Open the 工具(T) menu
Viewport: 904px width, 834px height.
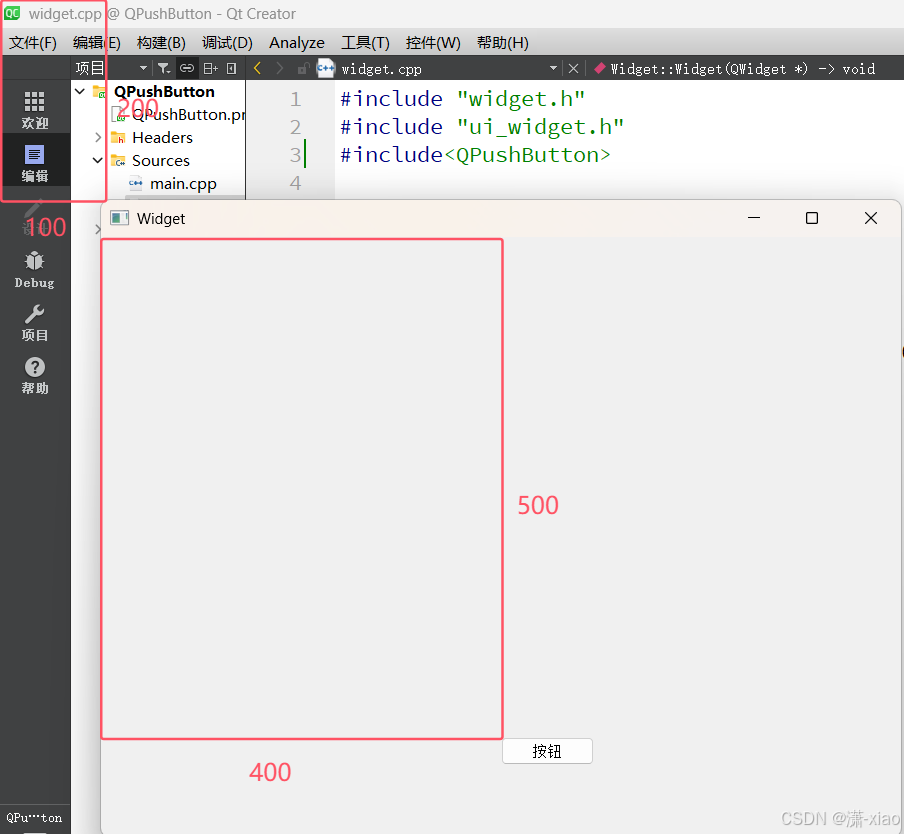point(366,43)
